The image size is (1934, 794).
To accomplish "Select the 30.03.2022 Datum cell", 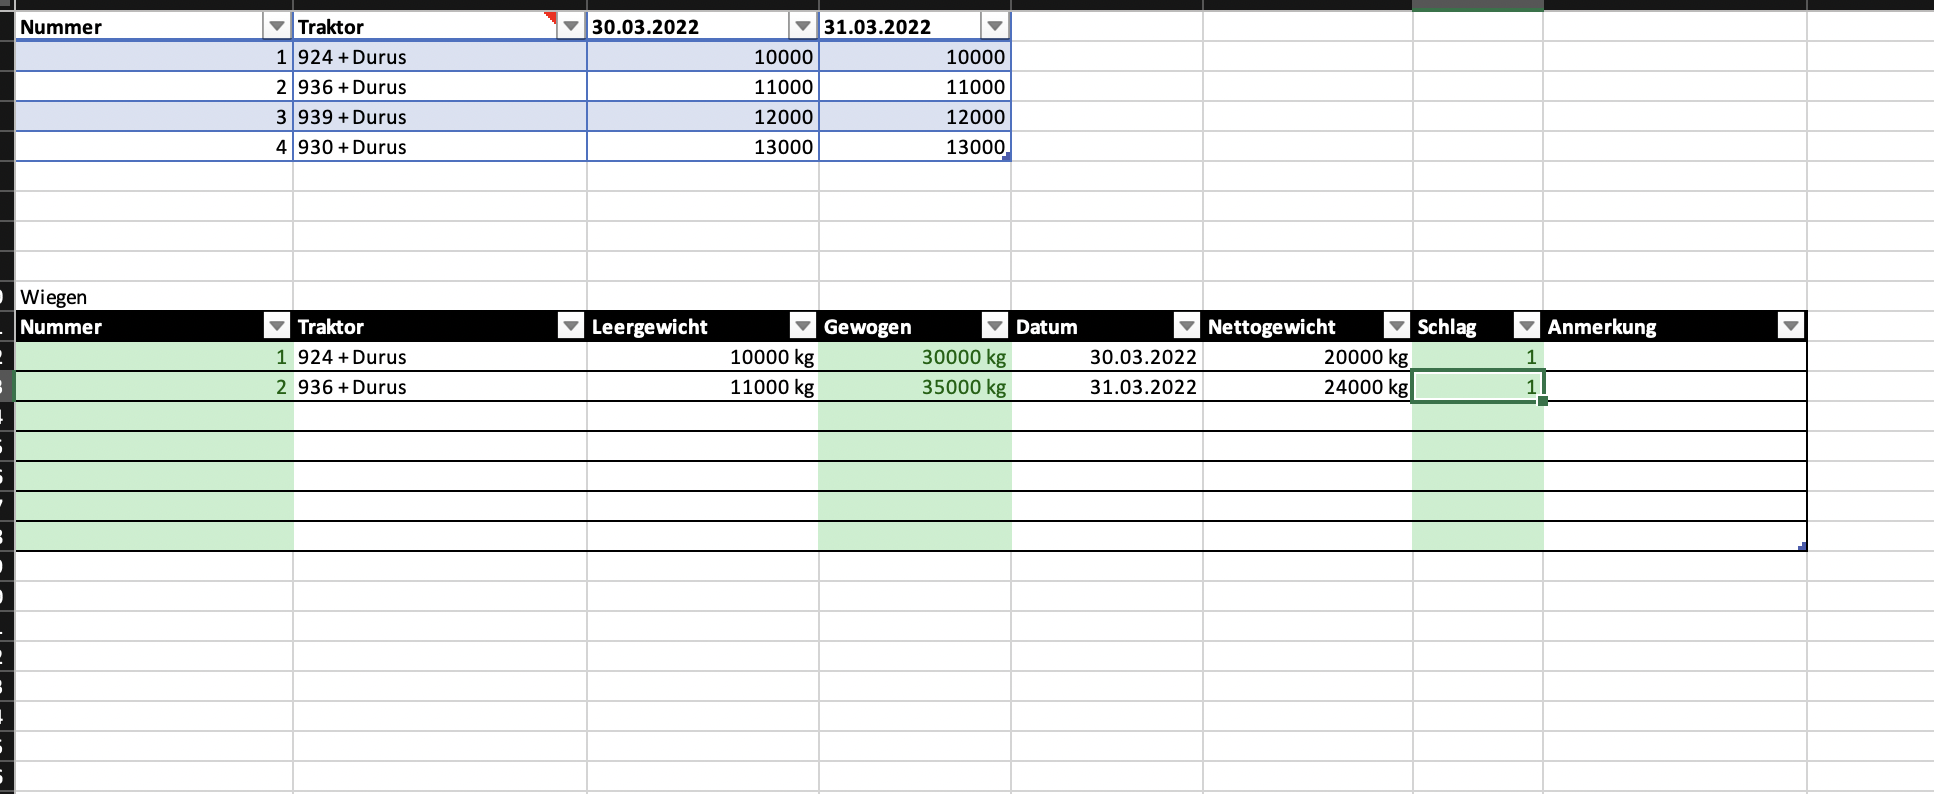I will pyautogui.click(x=1107, y=357).
